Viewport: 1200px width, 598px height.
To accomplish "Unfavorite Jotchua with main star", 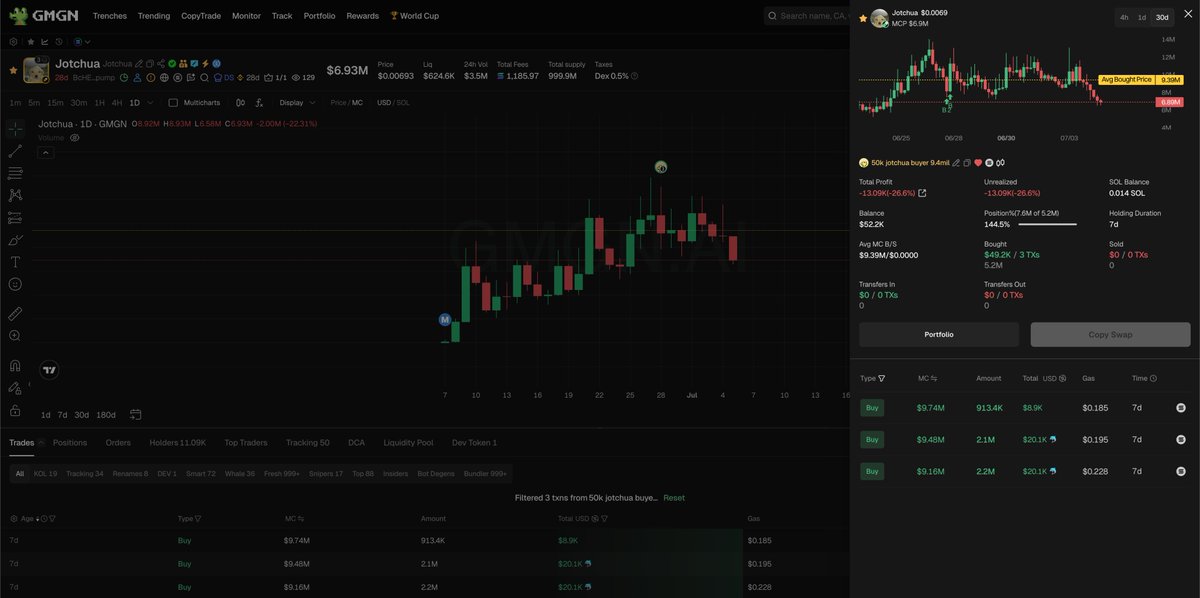I will [x=13, y=70].
